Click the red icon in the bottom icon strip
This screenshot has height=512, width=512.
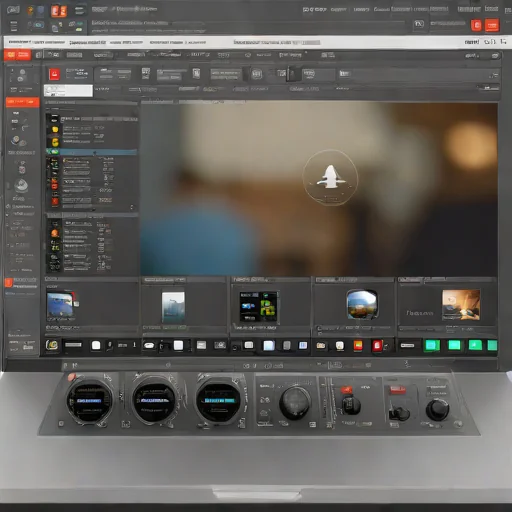coord(377,346)
